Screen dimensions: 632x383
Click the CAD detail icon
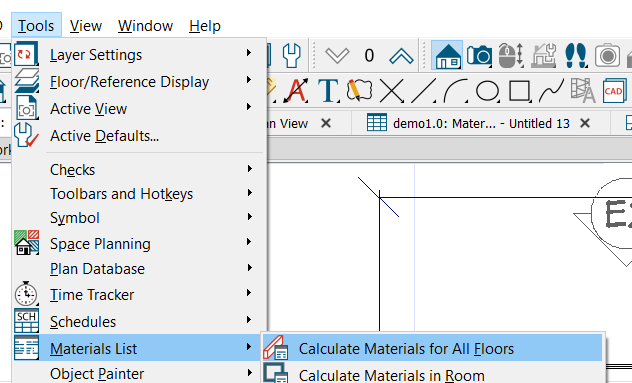[x=615, y=91]
